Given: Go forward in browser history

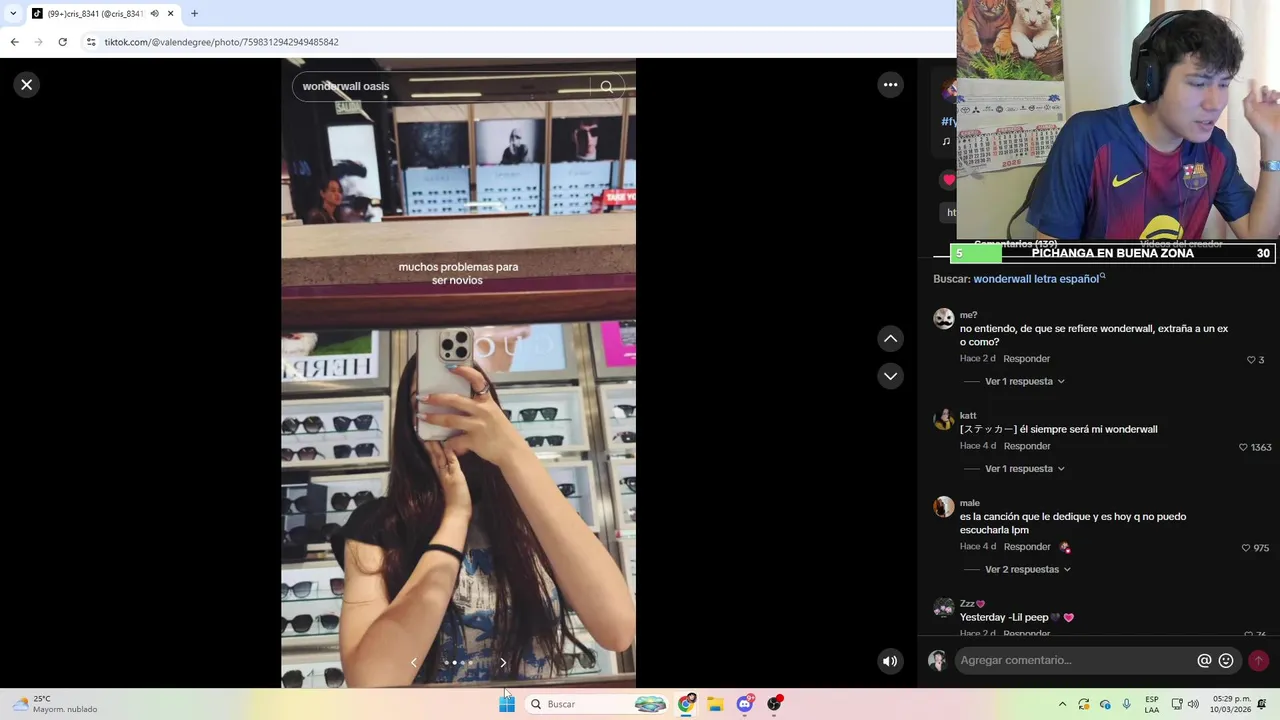Looking at the screenshot, I should point(38,42).
